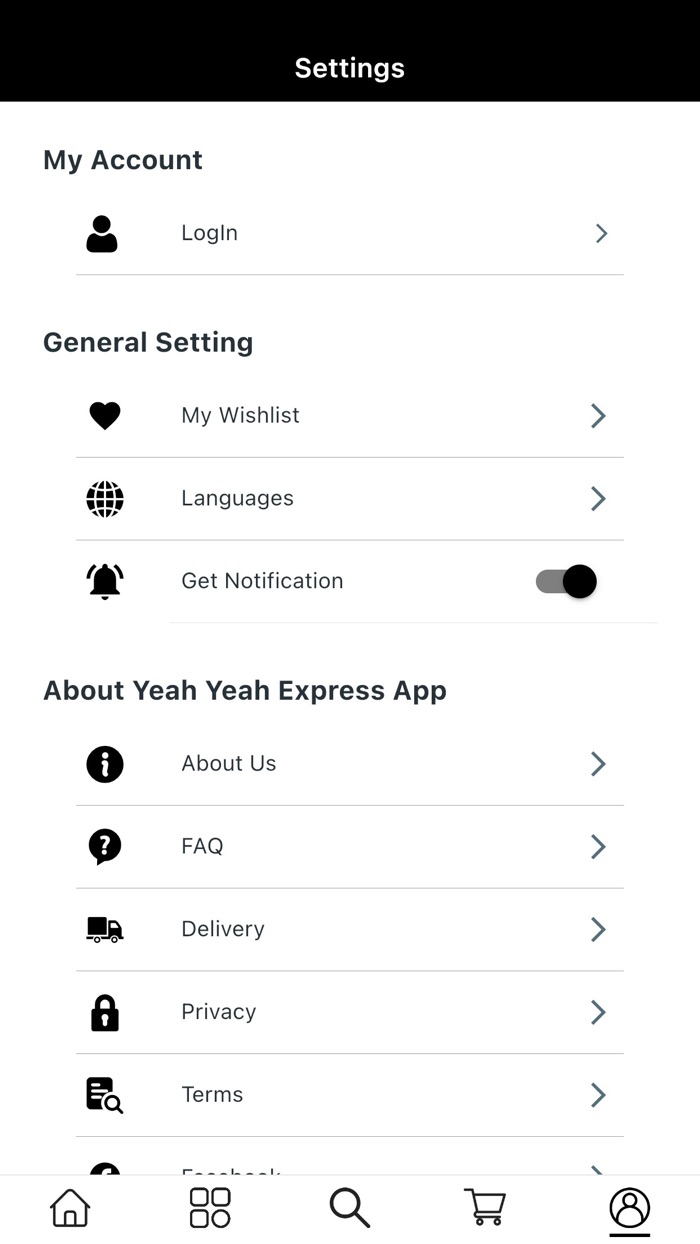Open the search icon in bottom bar

click(x=349, y=1207)
